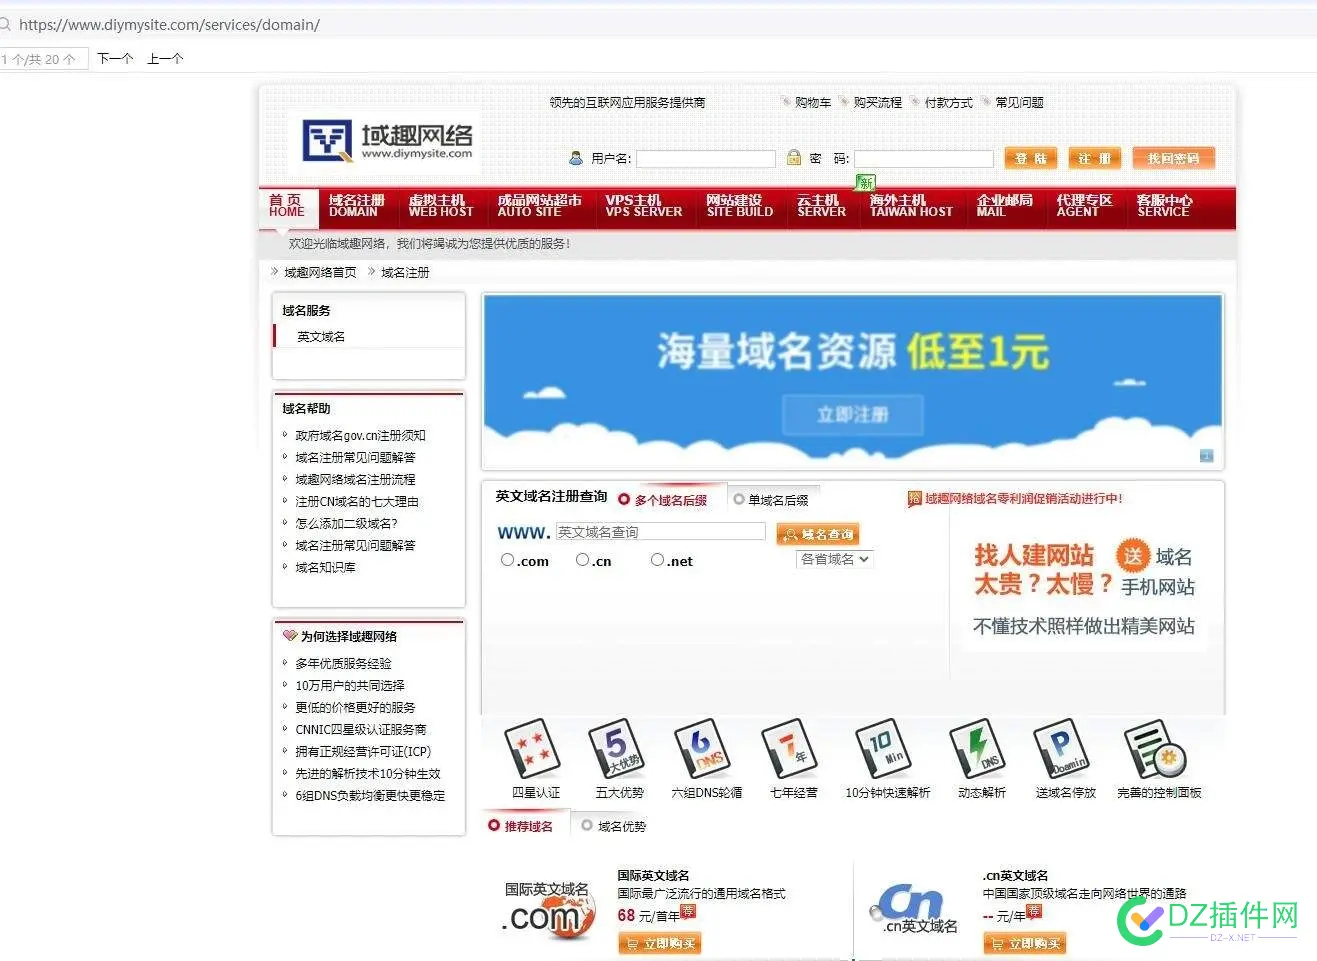The width and height of the screenshot is (1317, 961).
Task: Open the 购买流程 link
Action: coord(877,102)
